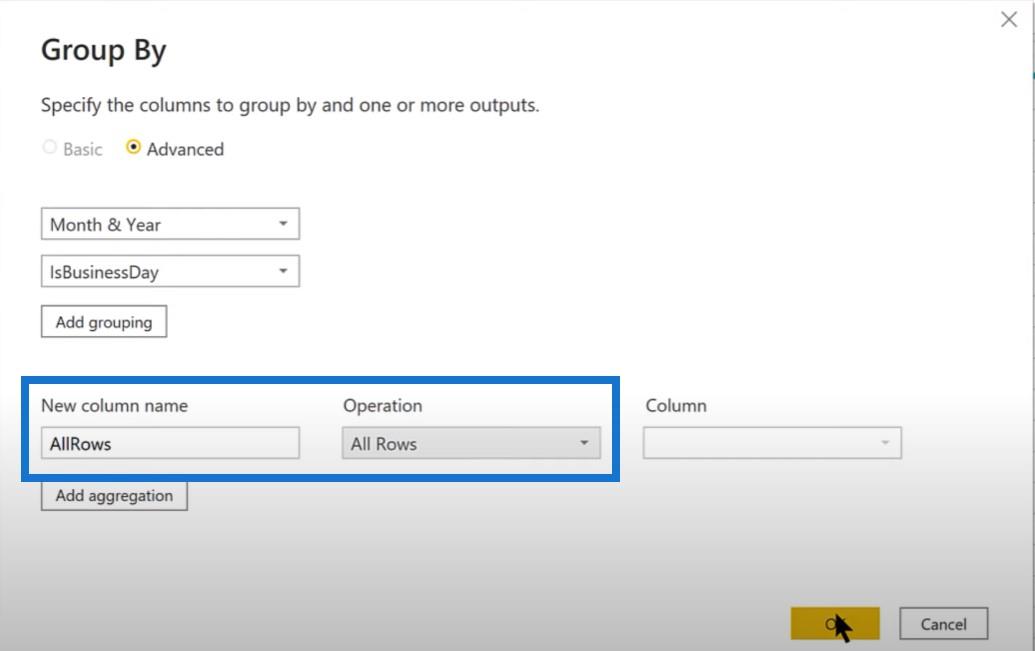
Task: Click the New column name label
Action: [x=114, y=405]
